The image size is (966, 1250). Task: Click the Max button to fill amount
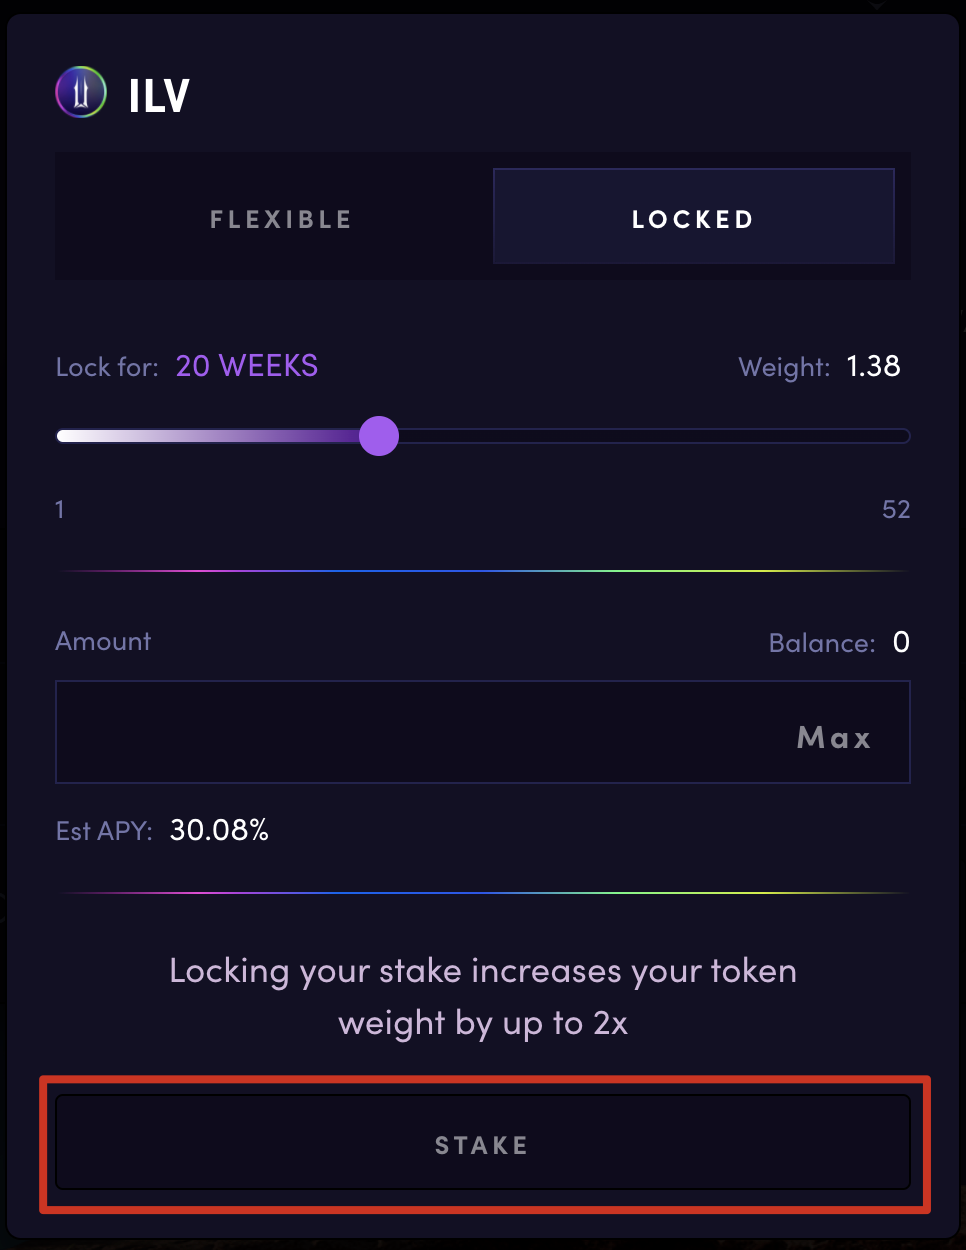click(x=833, y=737)
